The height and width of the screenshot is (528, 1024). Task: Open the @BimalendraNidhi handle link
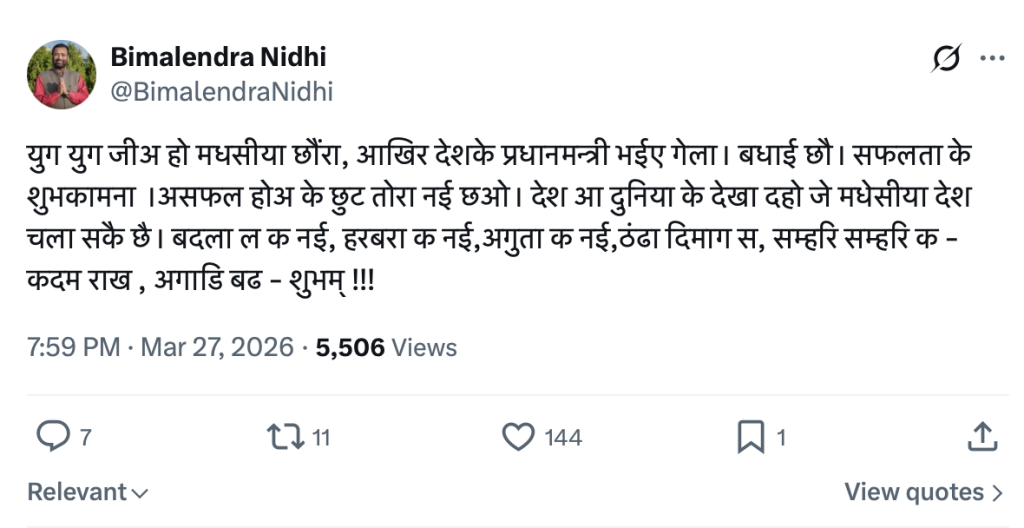click(221, 92)
